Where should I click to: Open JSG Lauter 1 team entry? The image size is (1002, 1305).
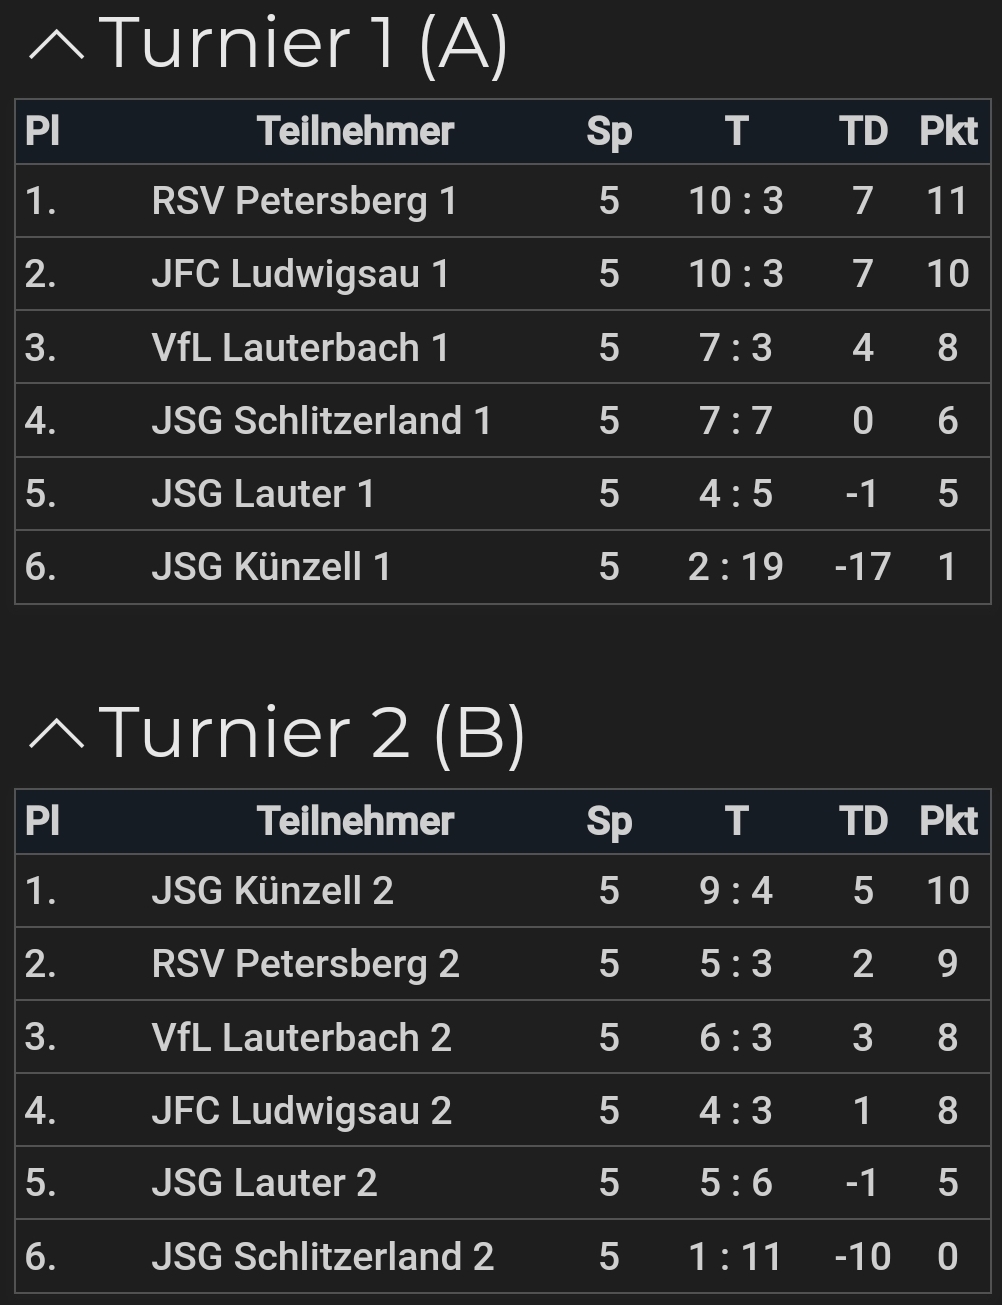(x=503, y=494)
